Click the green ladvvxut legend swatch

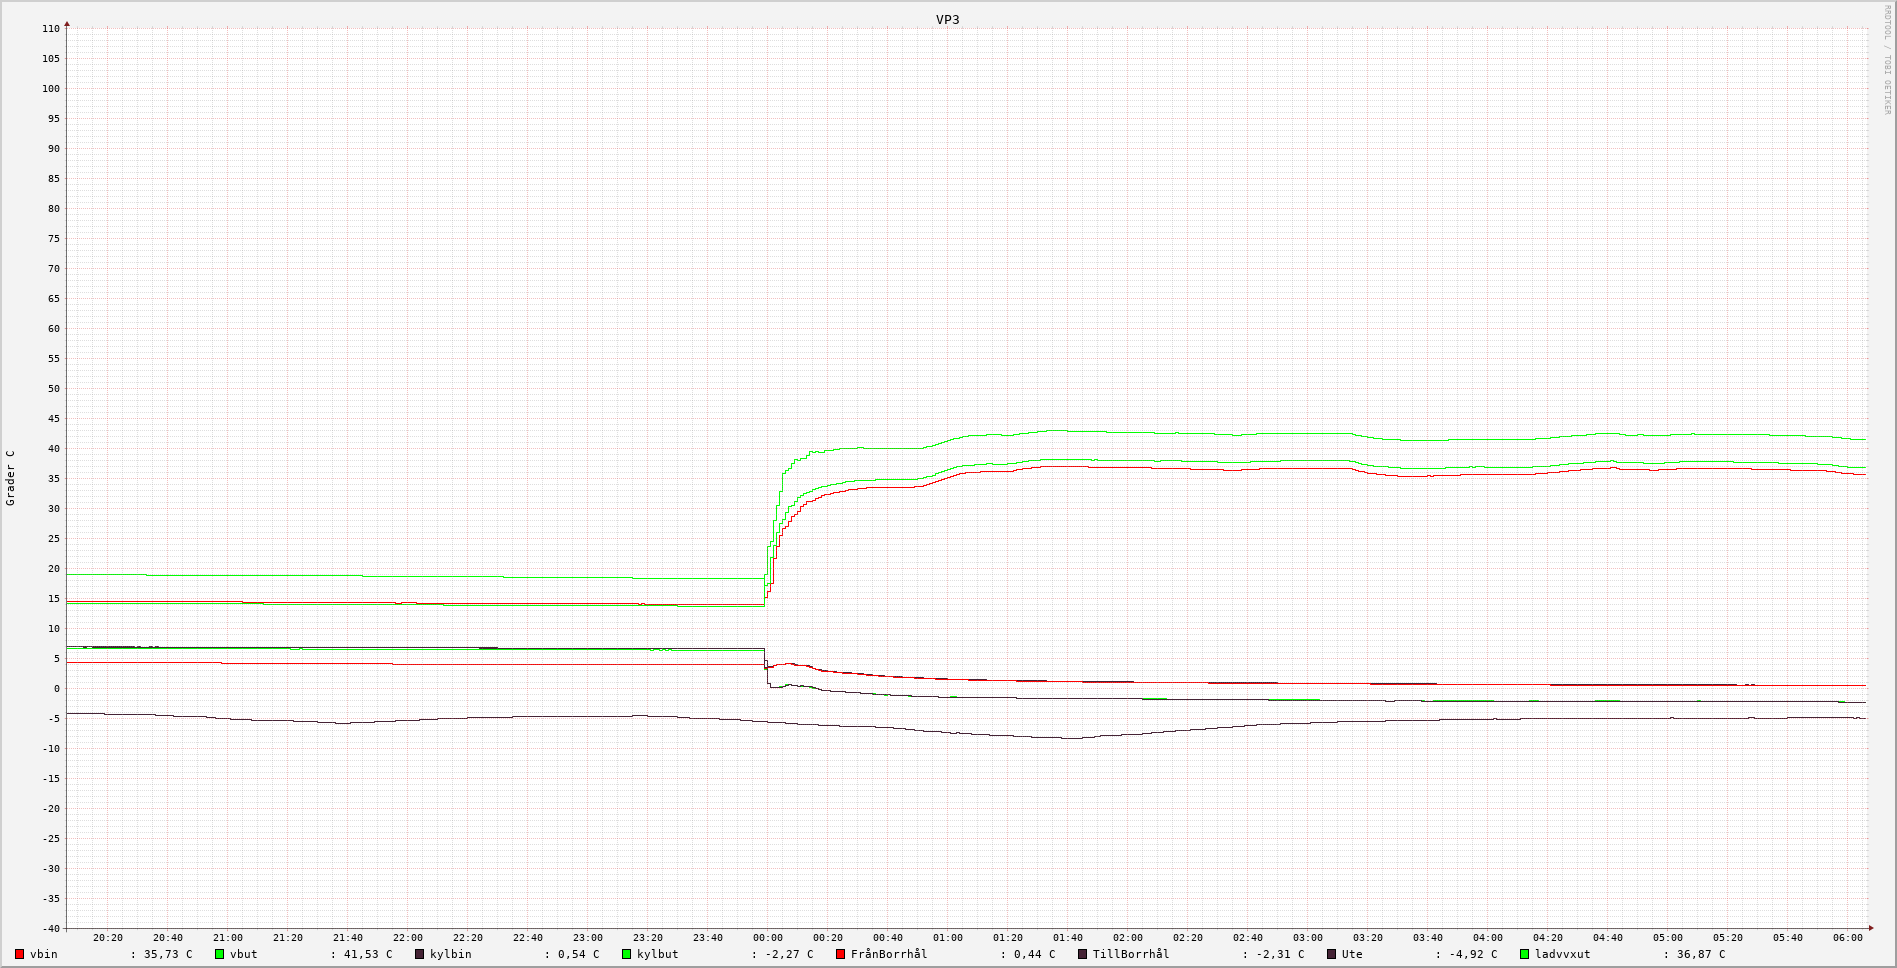click(x=1525, y=954)
